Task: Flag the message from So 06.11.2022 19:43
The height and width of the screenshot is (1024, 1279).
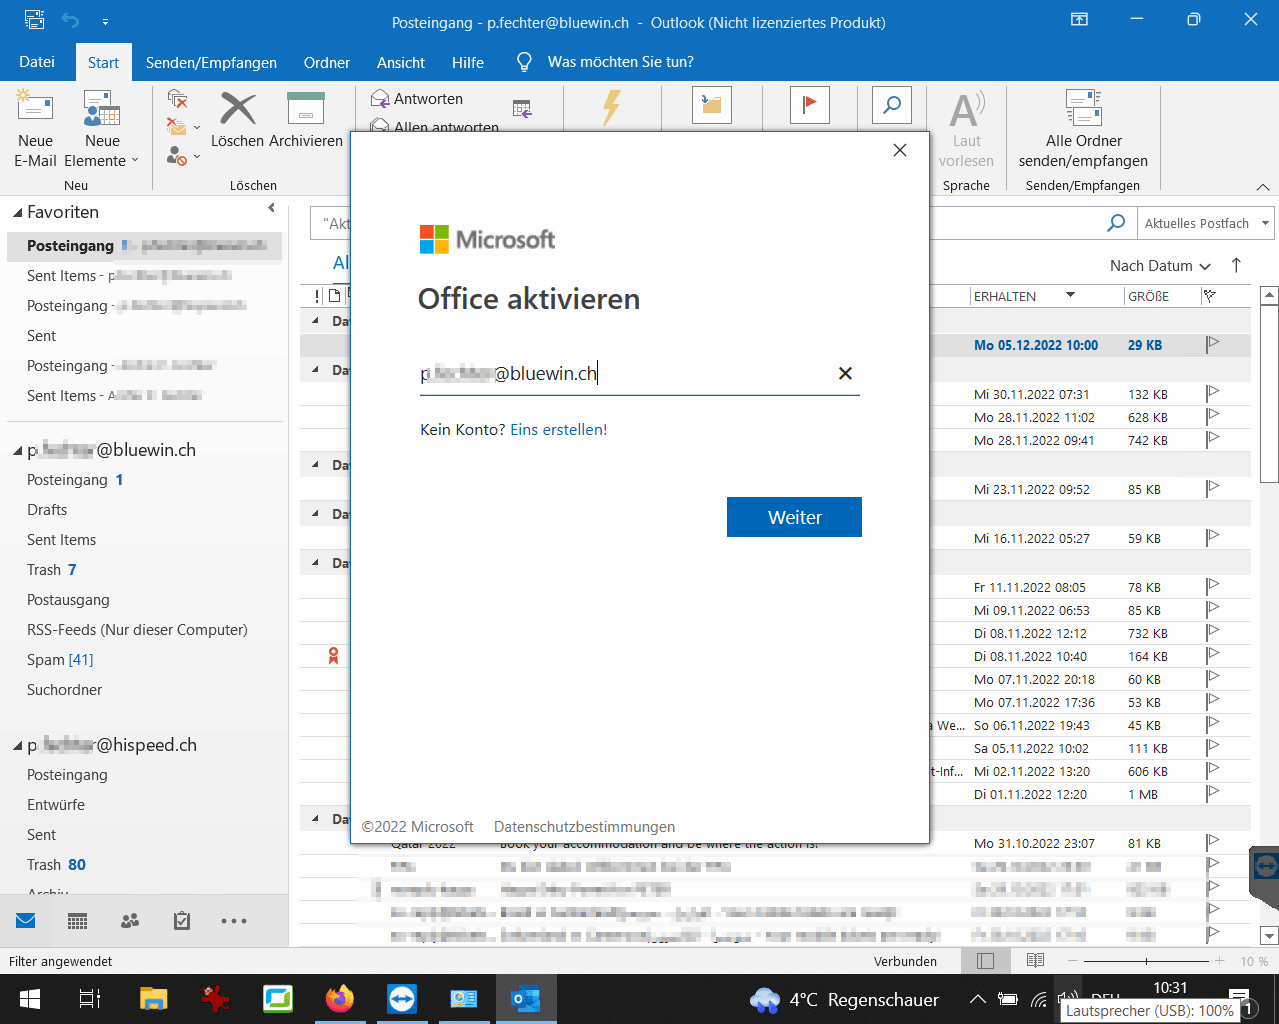Action: [1213, 725]
